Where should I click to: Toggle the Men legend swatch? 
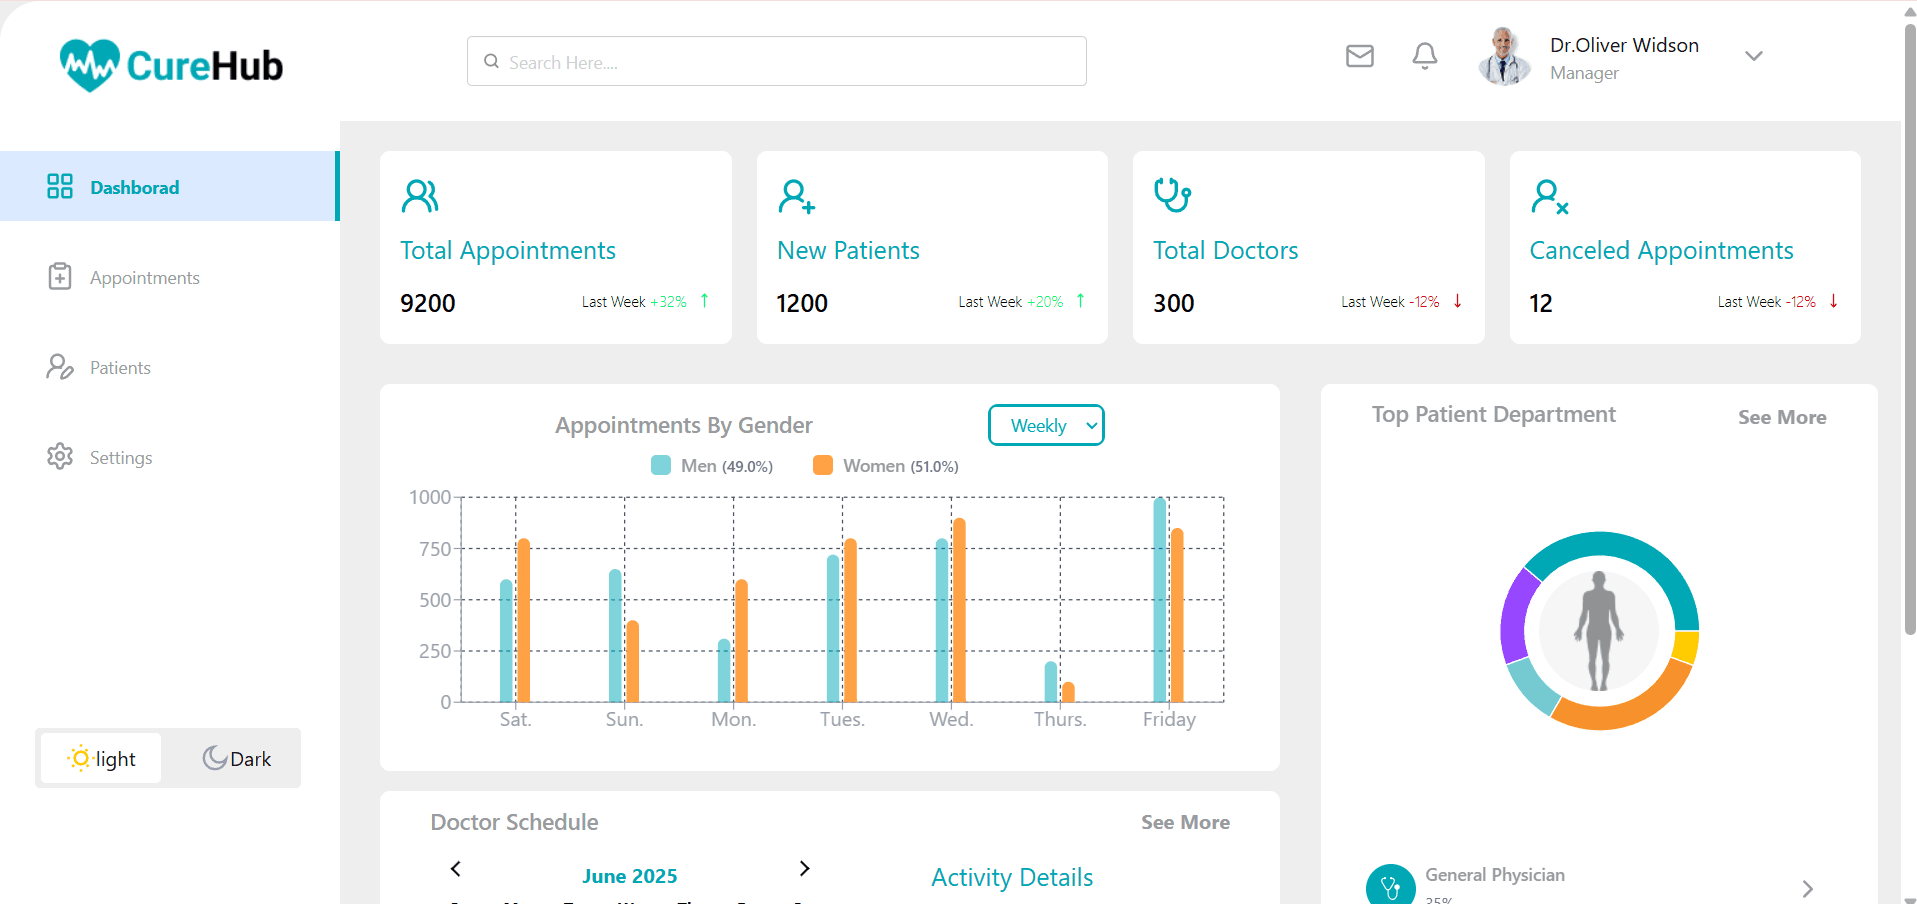click(x=661, y=465)
